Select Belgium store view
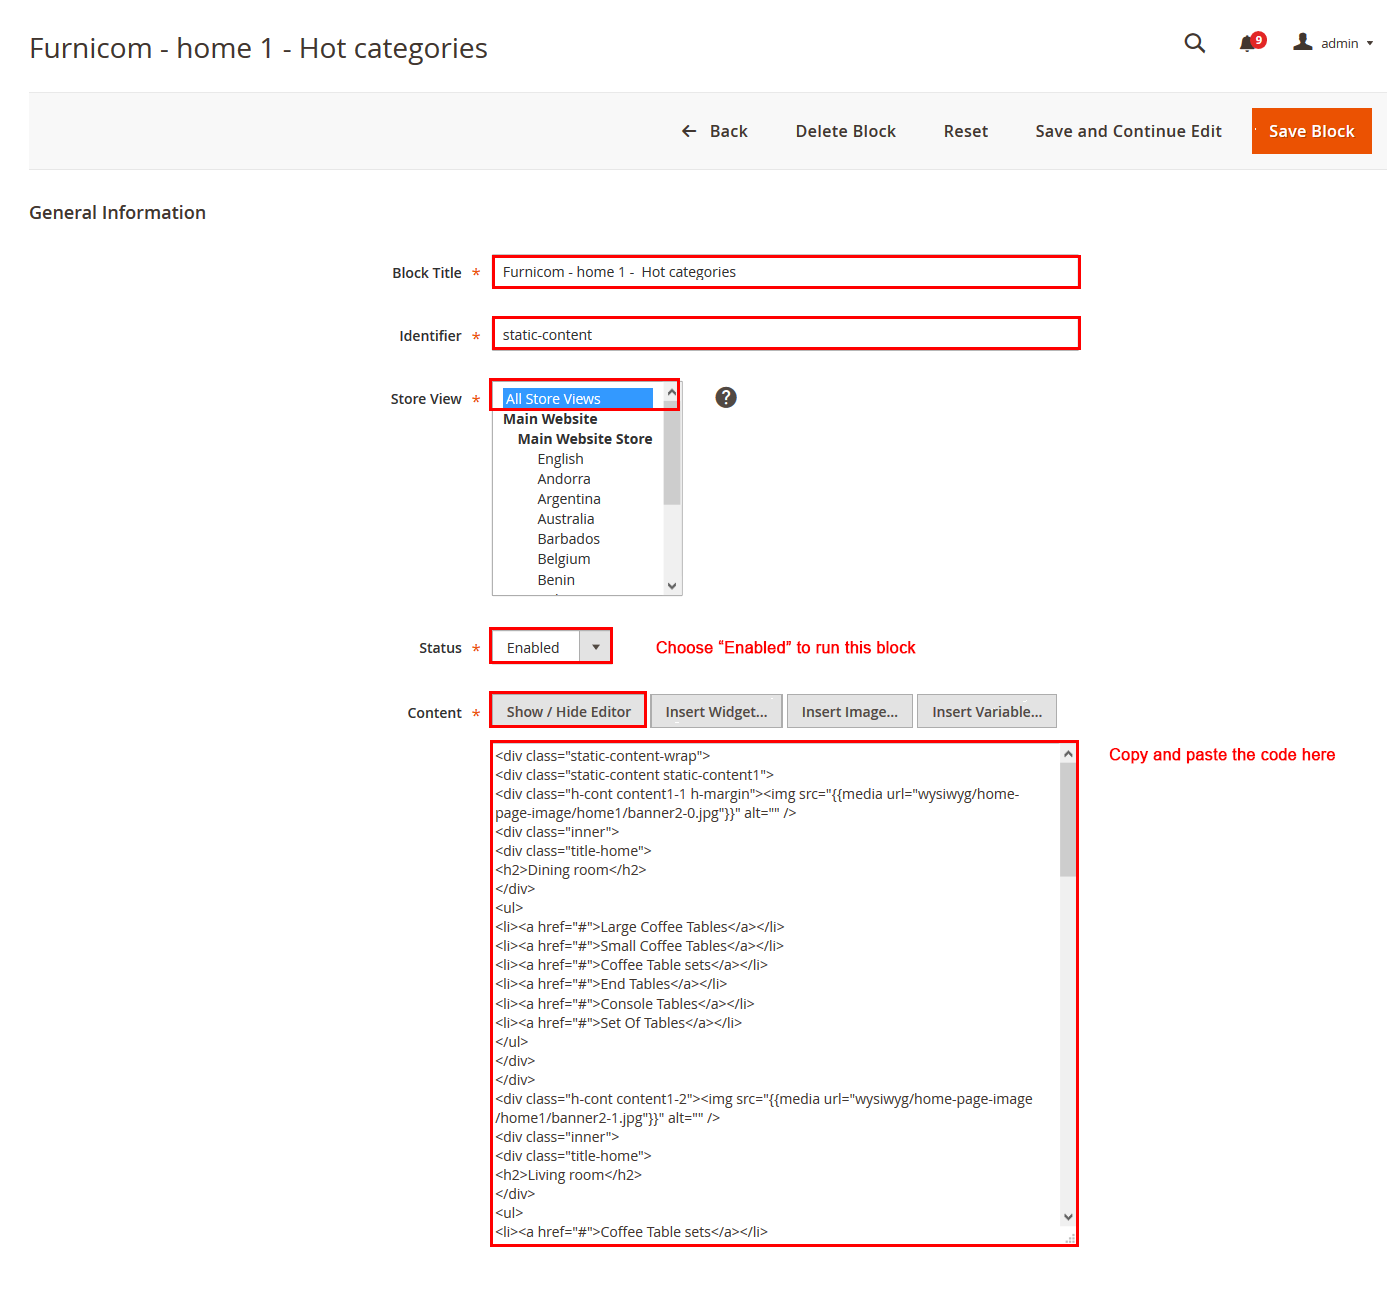Viewport: 1396px width, 1303px height. tap(564, 559)
